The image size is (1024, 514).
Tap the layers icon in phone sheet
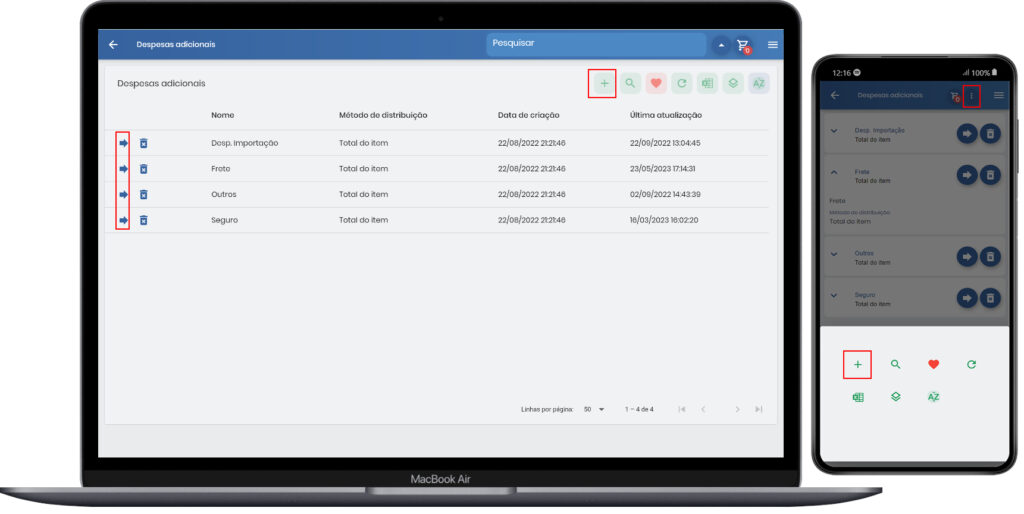point(895,396)
